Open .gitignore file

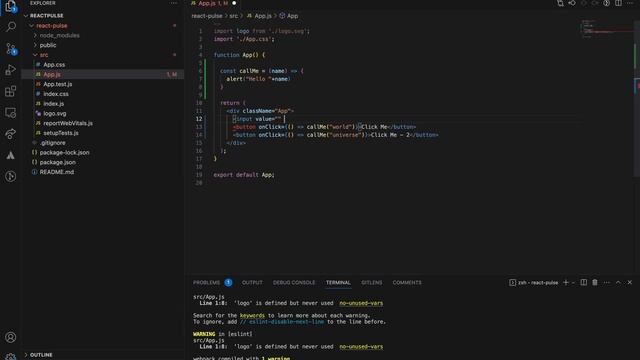53,143
